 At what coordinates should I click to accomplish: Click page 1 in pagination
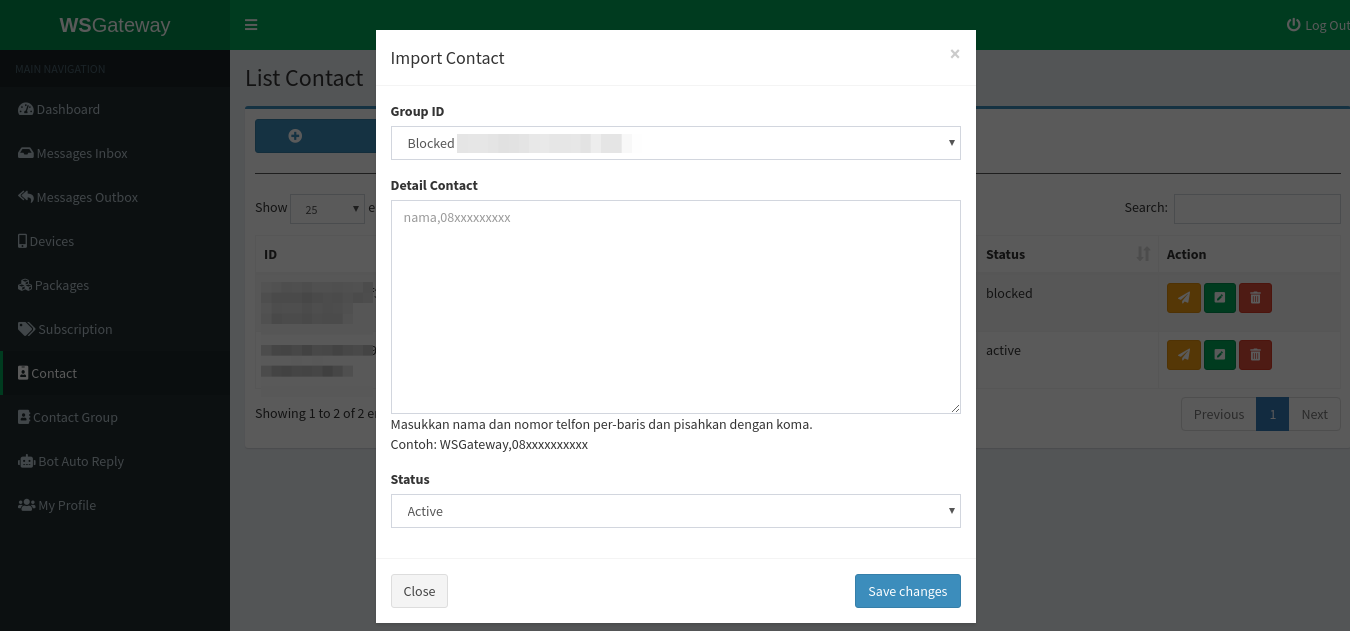coord(1272,414)
